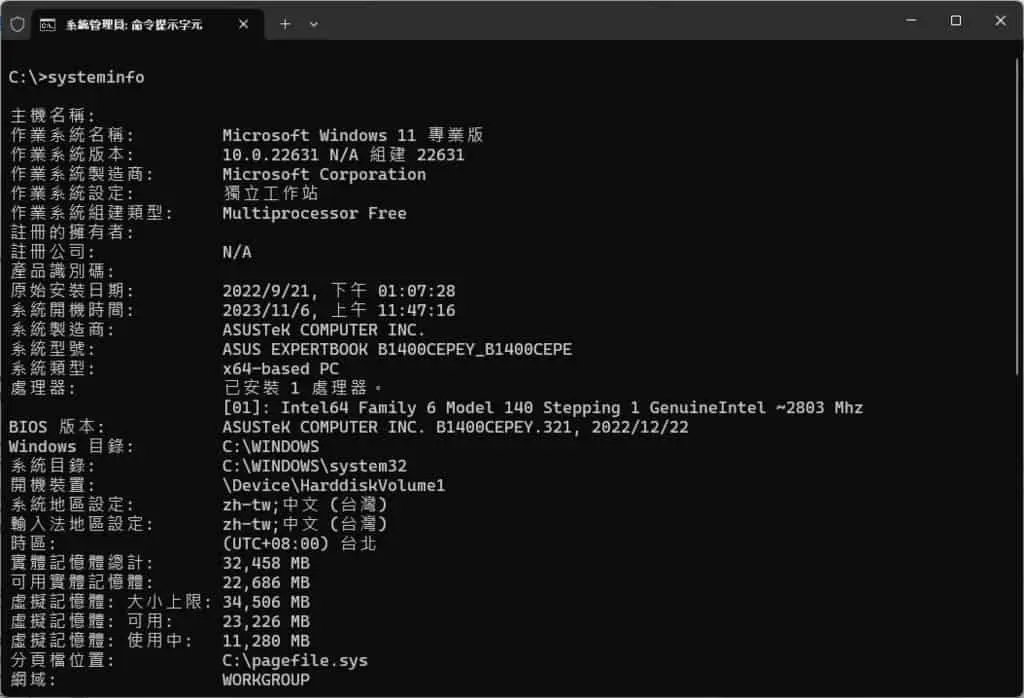The height and width of the screenshot is (698, 1024).
Task: Click the 32,458 MB total memory value
Action: click(266, 563)
